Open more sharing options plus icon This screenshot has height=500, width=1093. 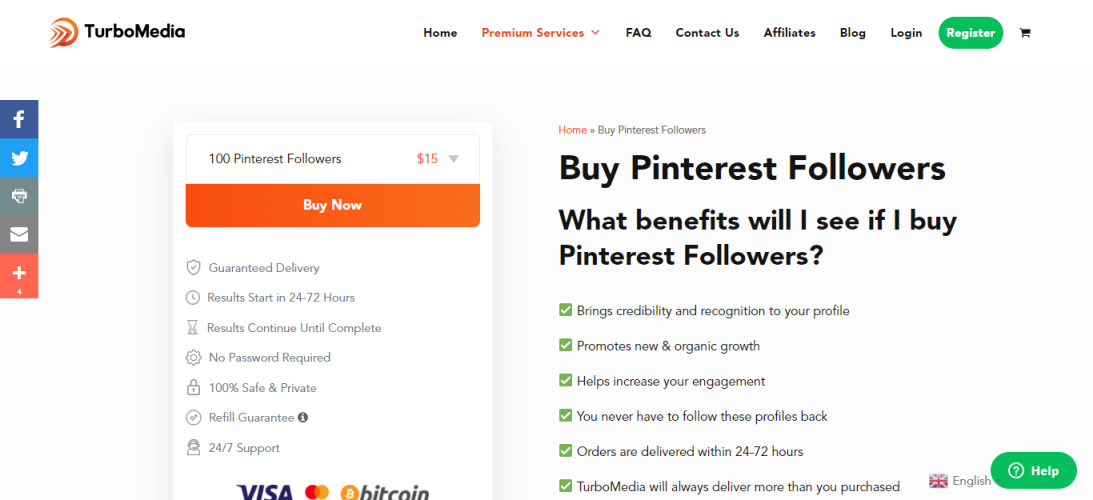coord(19,273)
